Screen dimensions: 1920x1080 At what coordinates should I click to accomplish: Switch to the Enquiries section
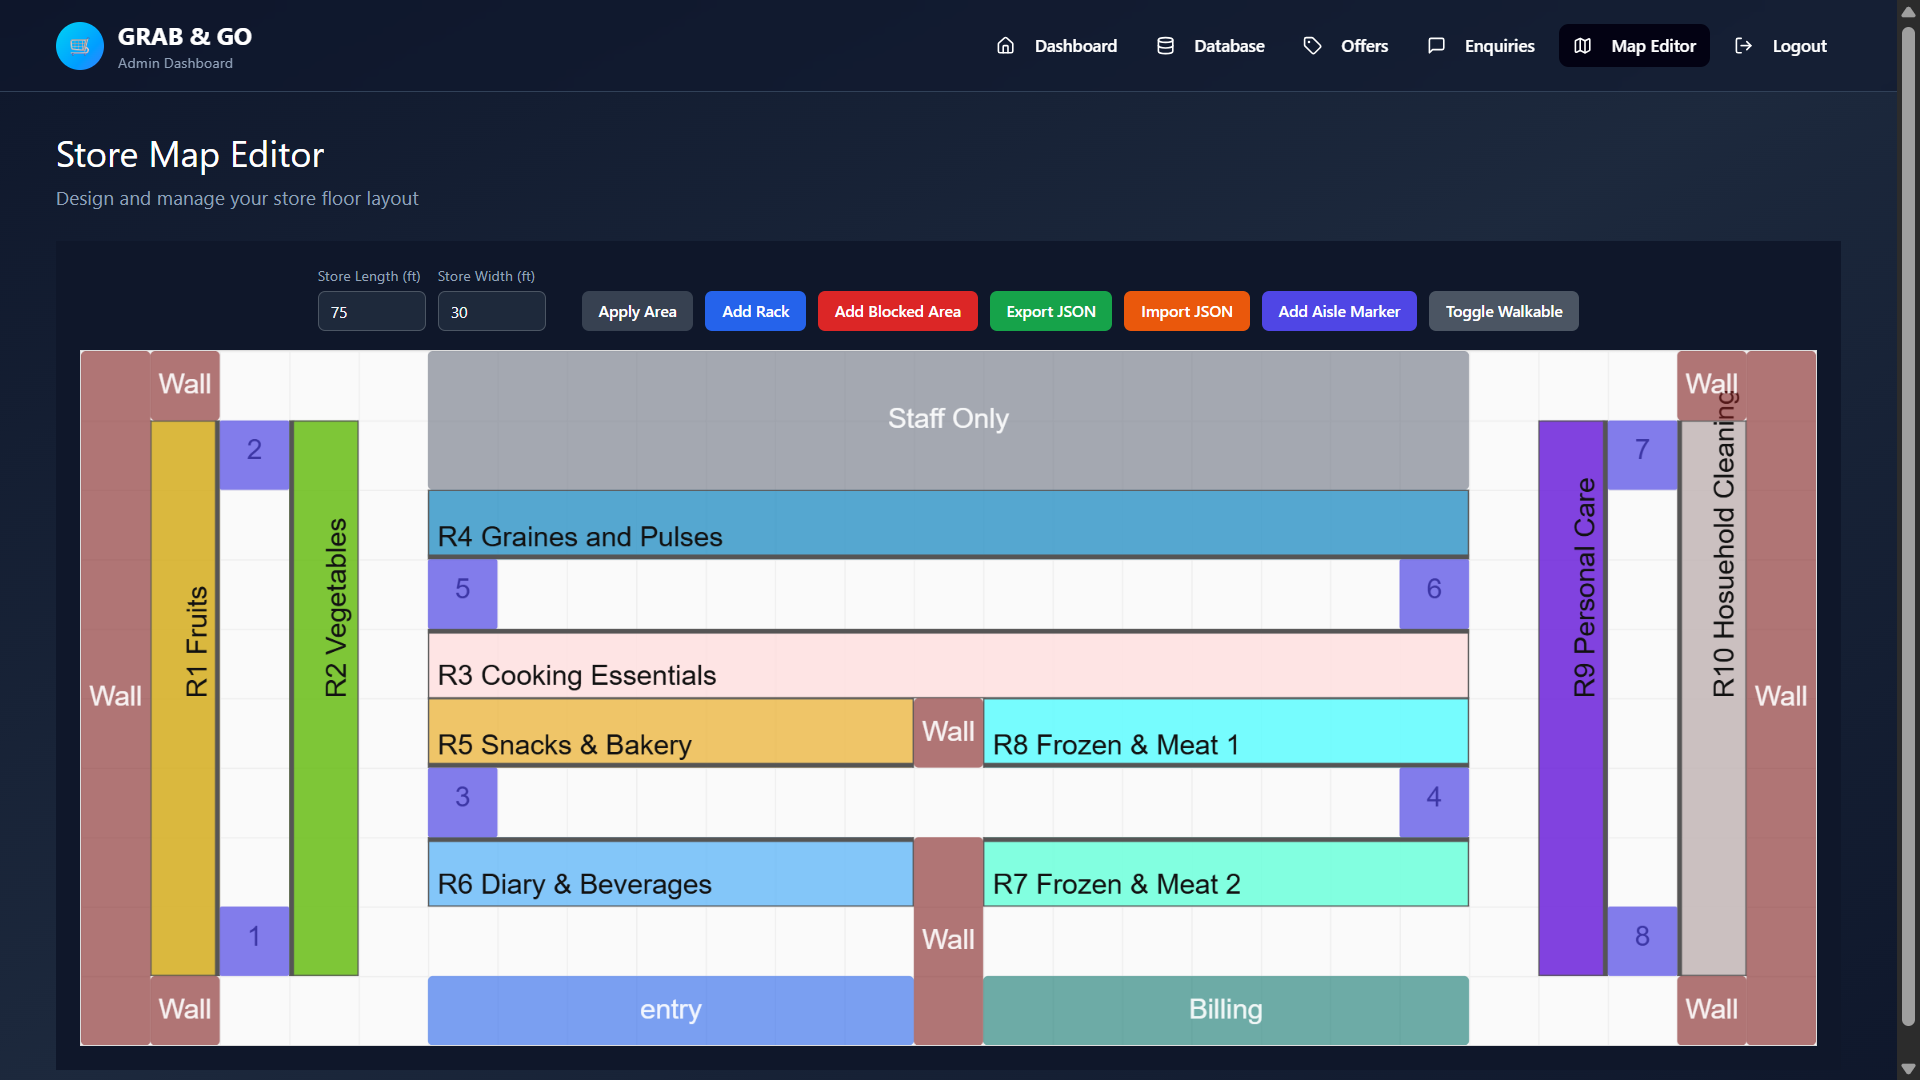click(x=1499, y=46)
